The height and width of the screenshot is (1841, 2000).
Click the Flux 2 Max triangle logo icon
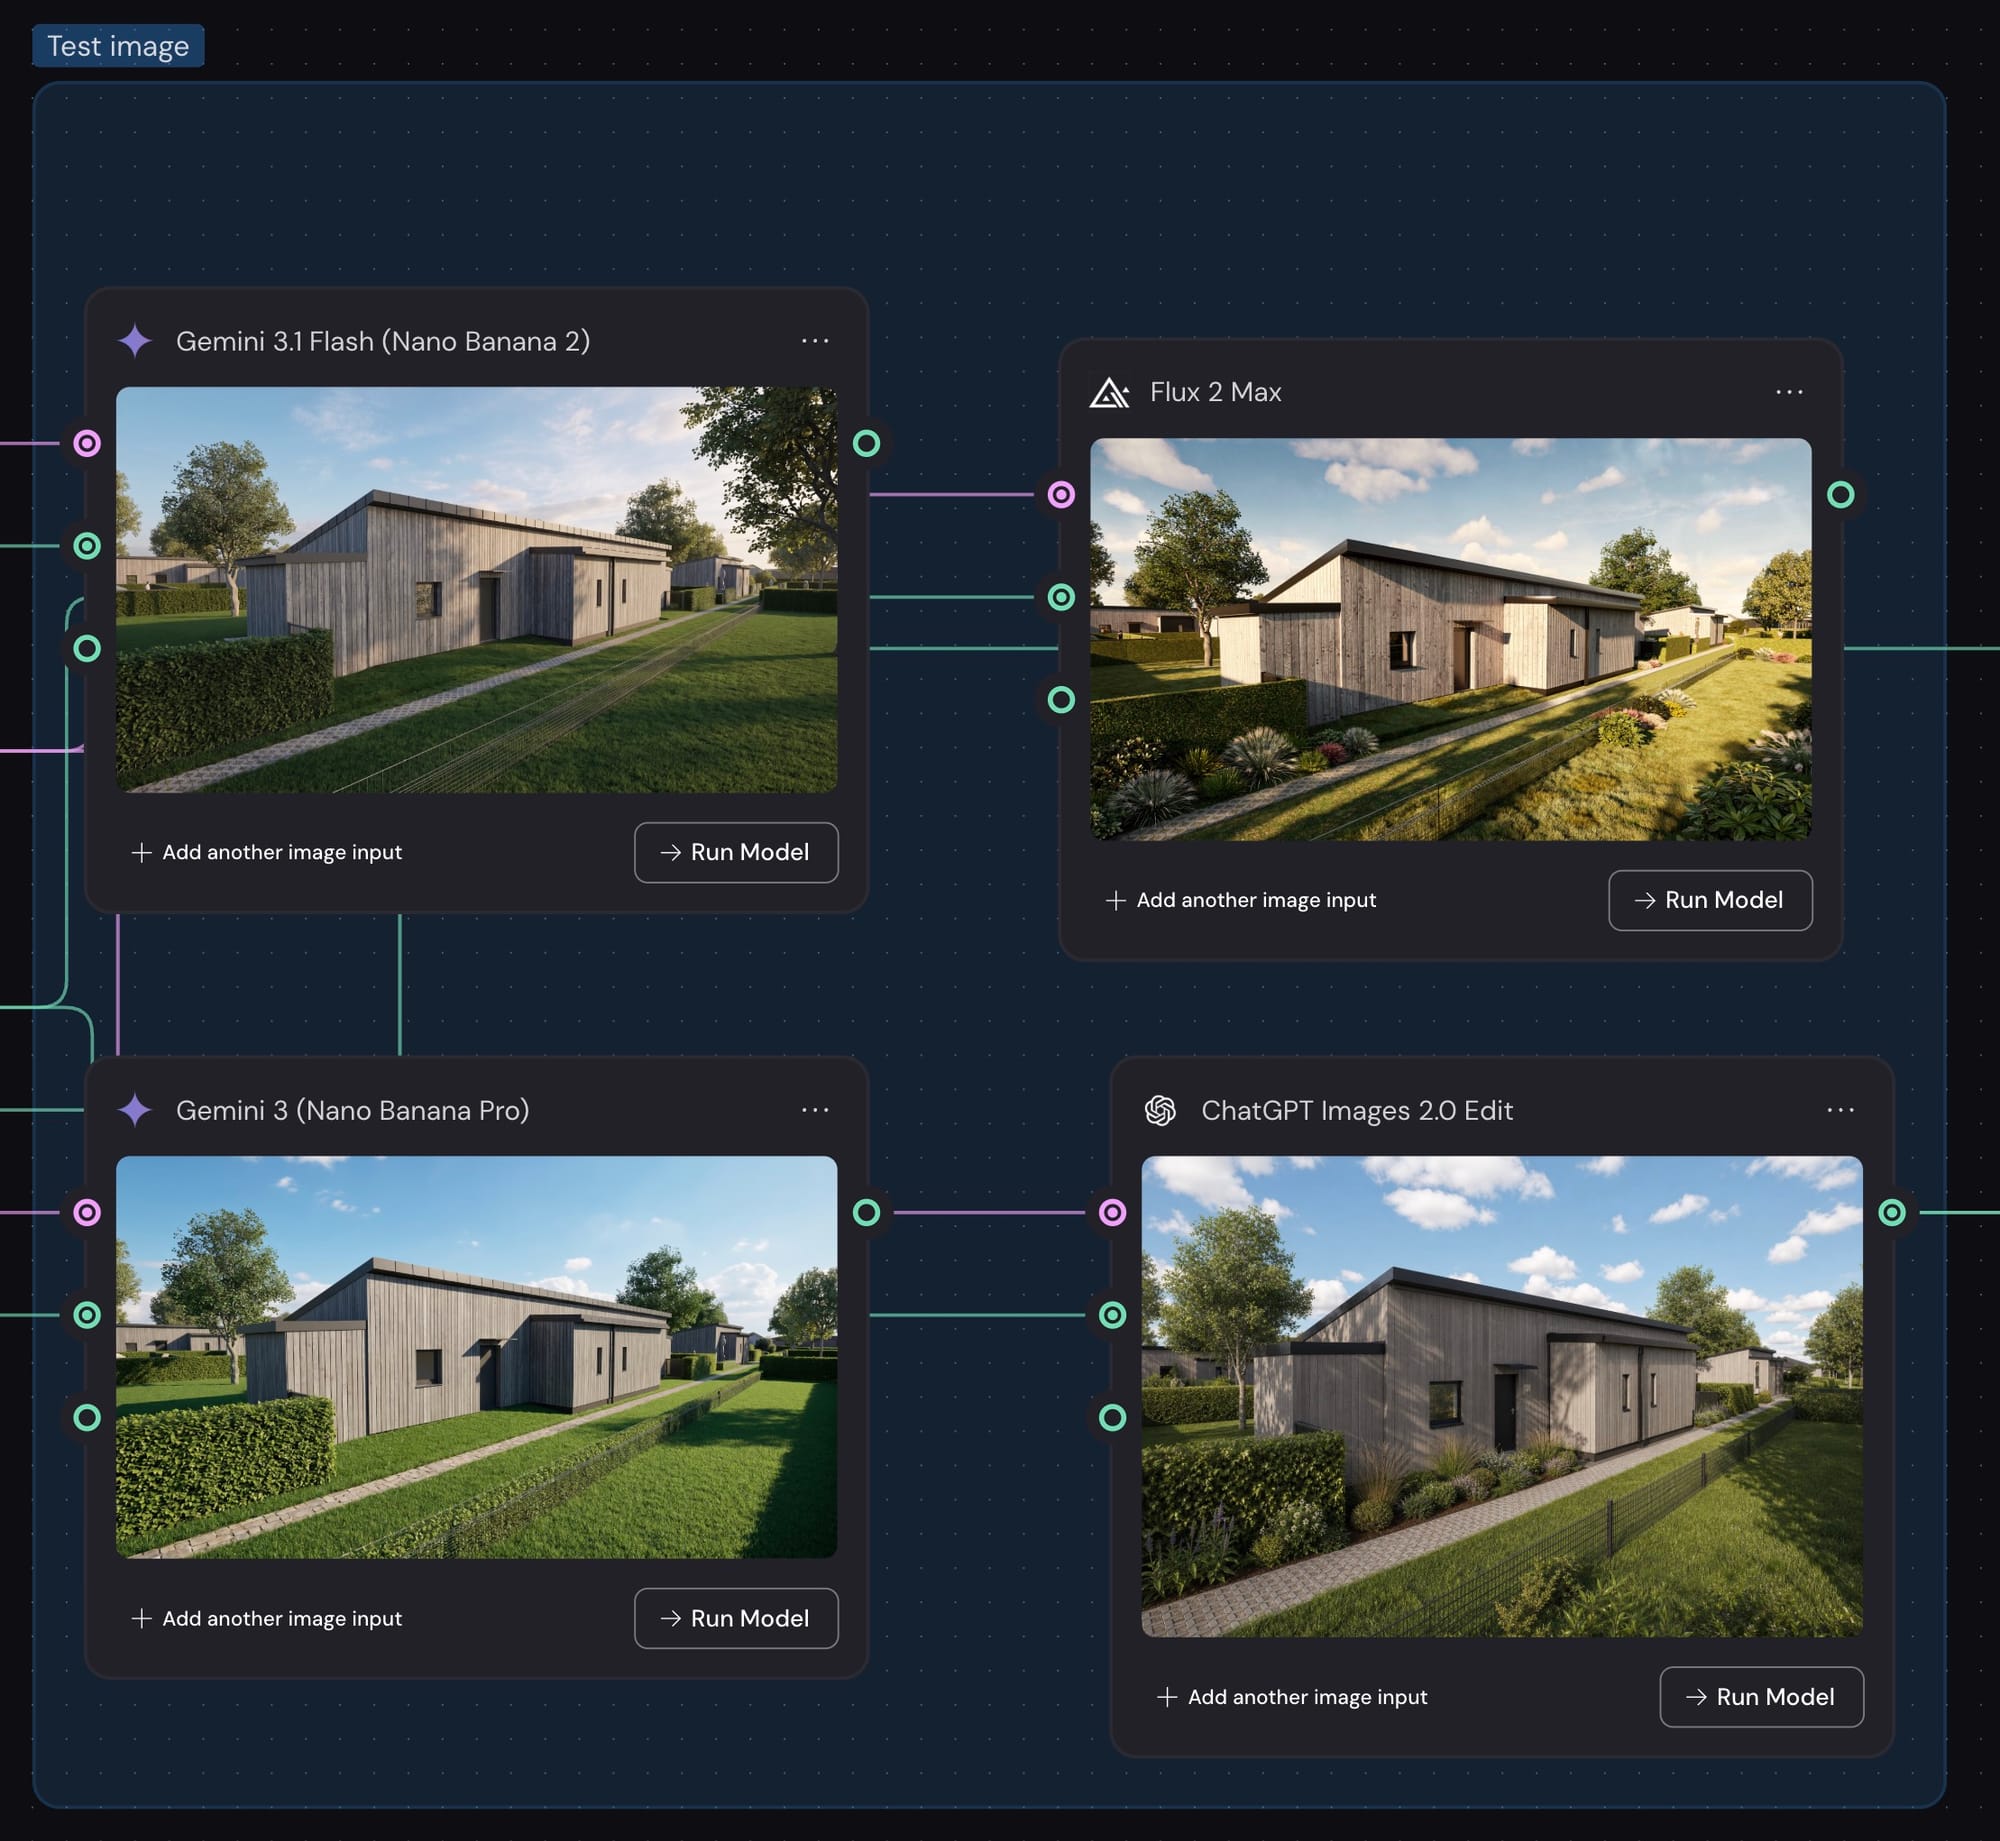click(x=1109, y=392)
